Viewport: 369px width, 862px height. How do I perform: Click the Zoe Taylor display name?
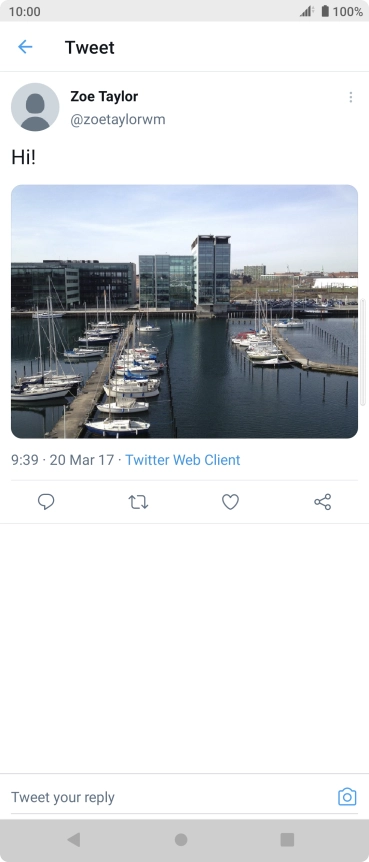104,96
